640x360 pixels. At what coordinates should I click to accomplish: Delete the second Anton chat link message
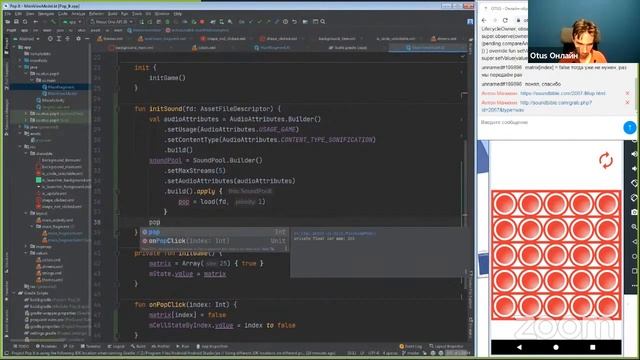click(x=627, y=103)
